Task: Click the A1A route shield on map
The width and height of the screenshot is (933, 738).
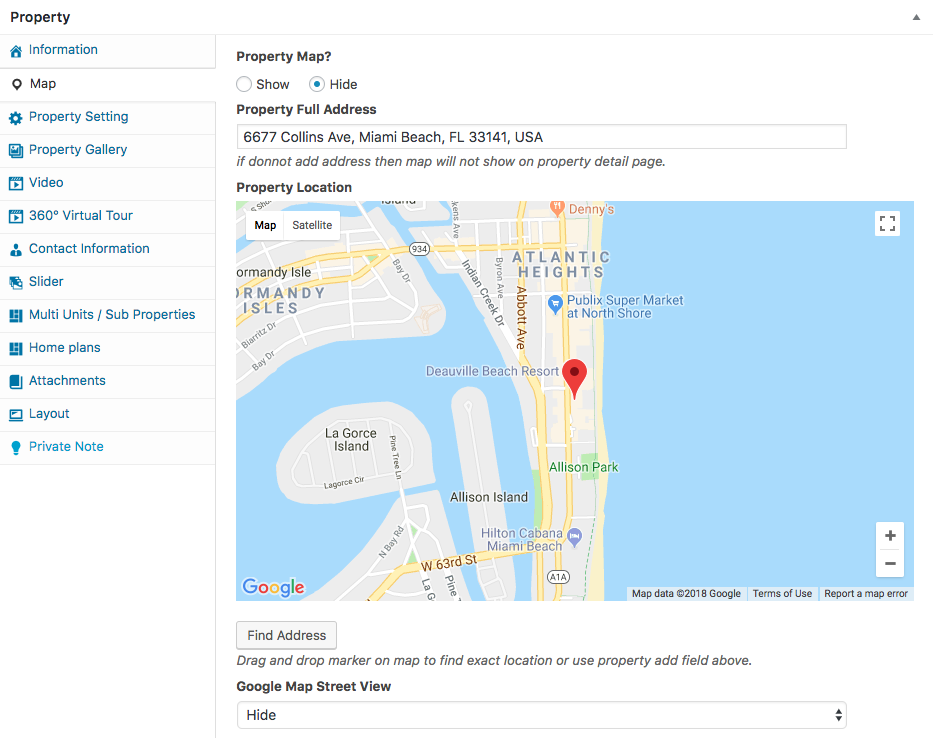Action: coord(558,577)
